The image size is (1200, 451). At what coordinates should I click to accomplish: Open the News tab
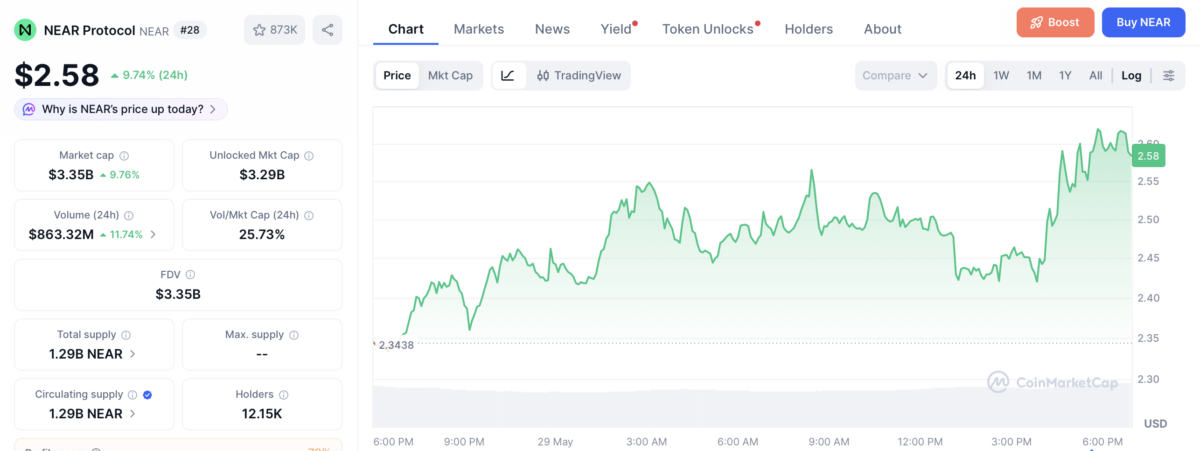pos(552,29)
